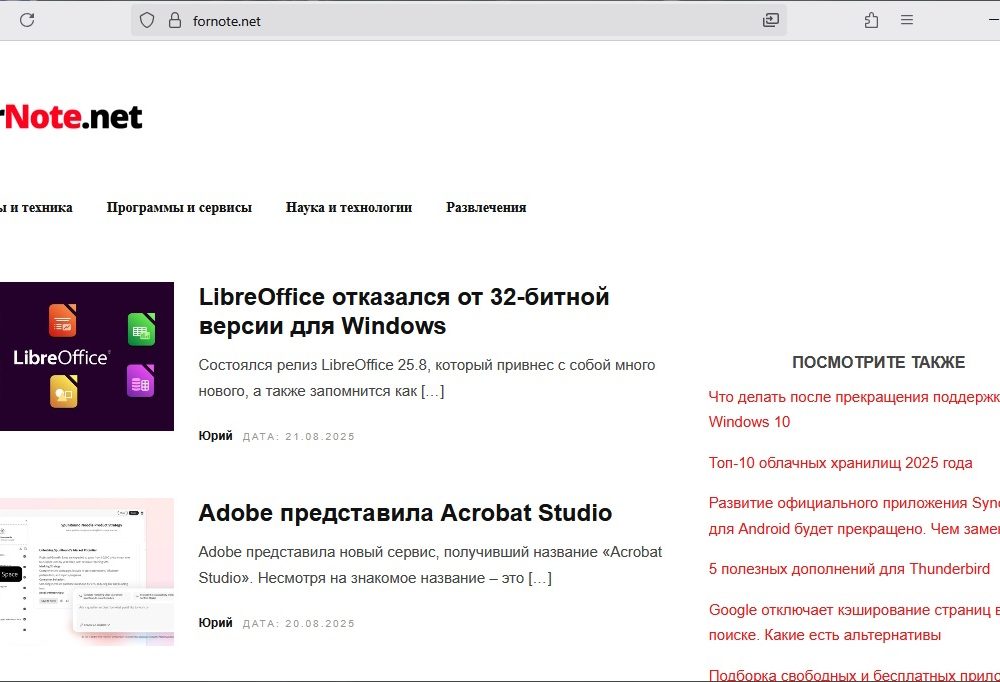Open headline about LibreOffice dropping 32-bit

click(404, 311)
